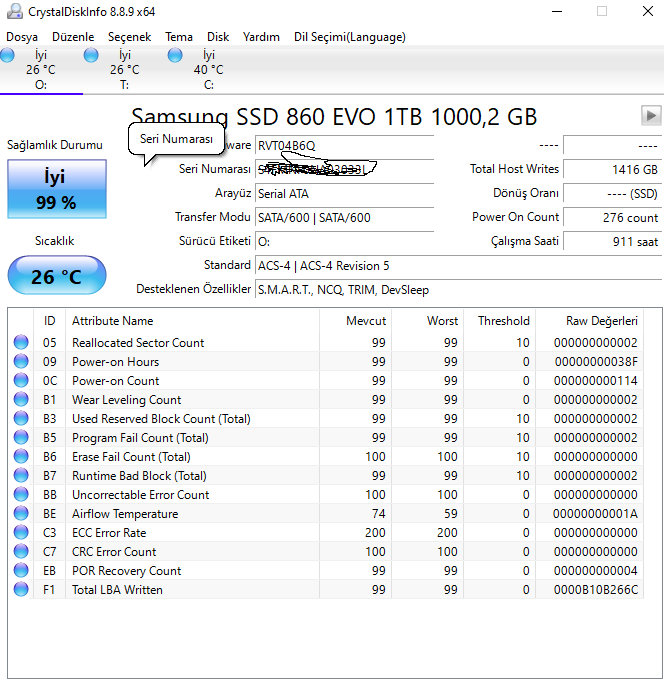This screenshot has width=664, height=679.
Task: Click the Samsung SSD 860 EVO title
Action: [x=334, y=116]
